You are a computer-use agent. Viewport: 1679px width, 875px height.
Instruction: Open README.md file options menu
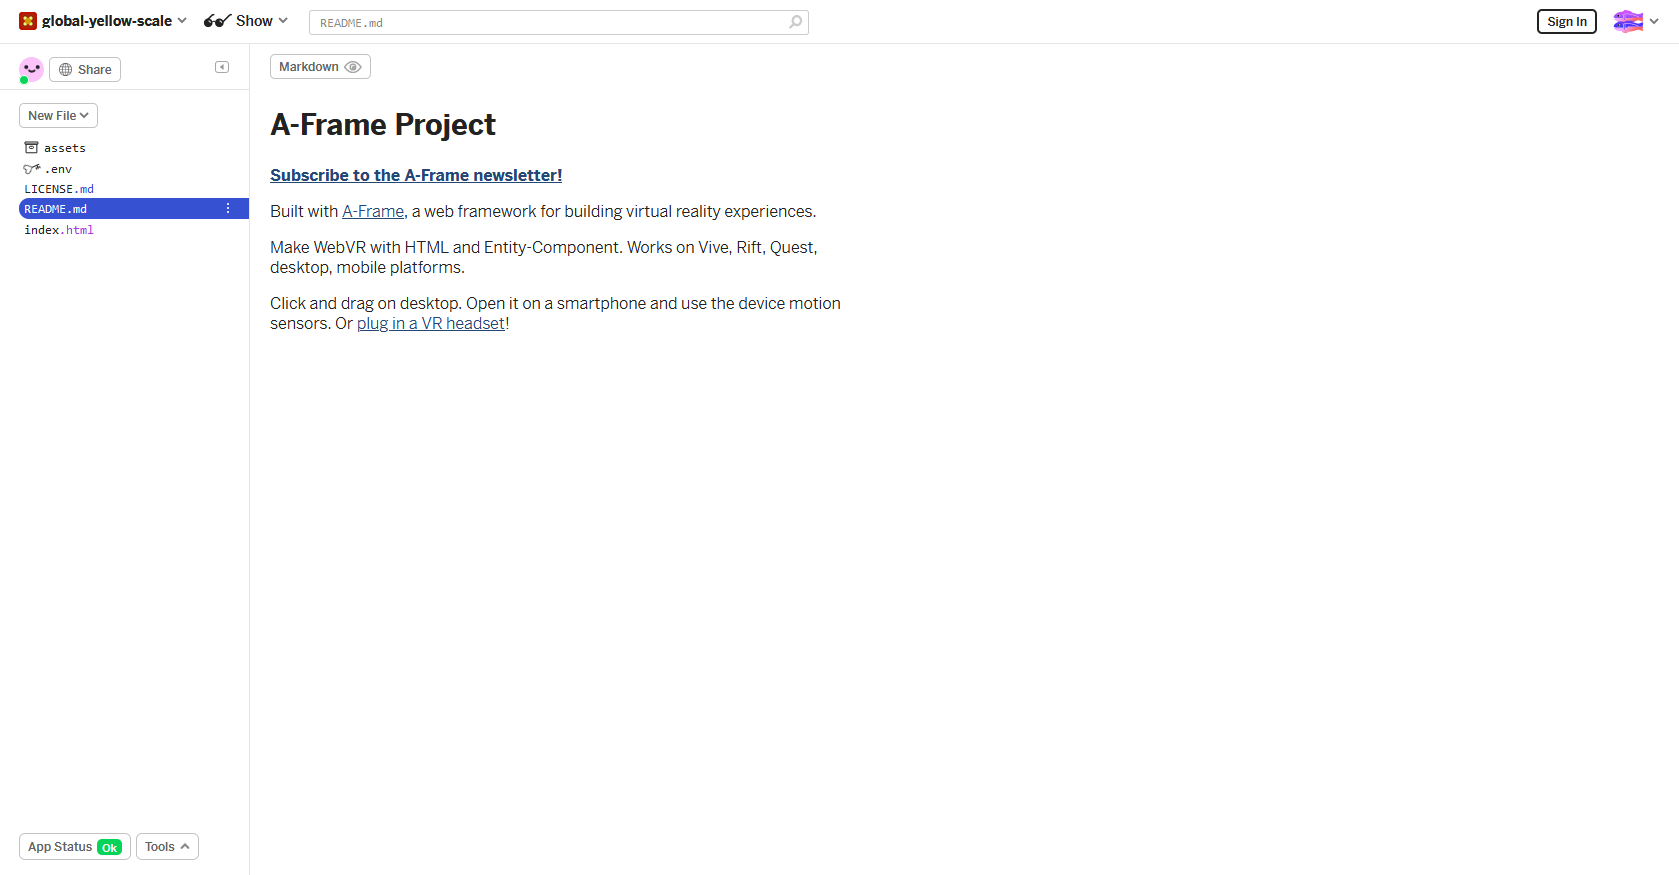(x=228, y=209)
